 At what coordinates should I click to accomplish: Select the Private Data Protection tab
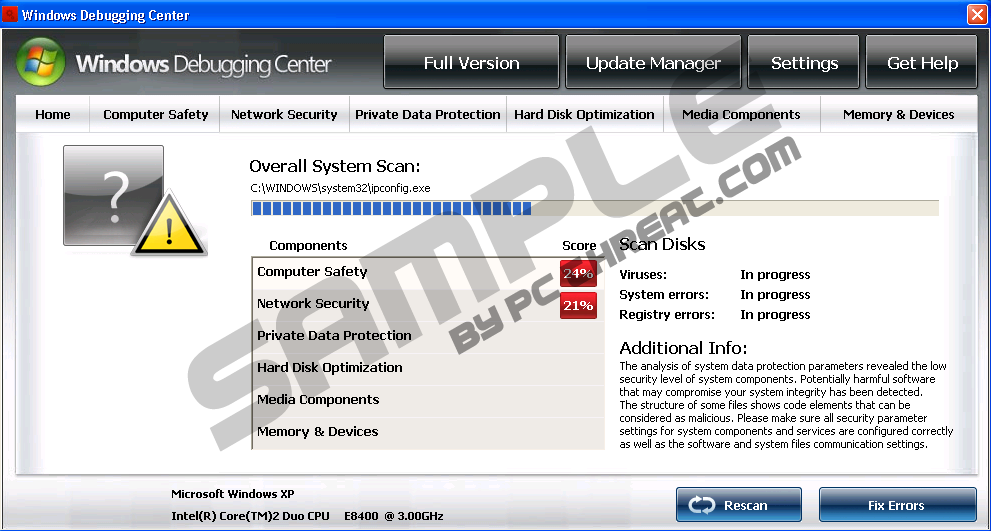tap(428, 115)
